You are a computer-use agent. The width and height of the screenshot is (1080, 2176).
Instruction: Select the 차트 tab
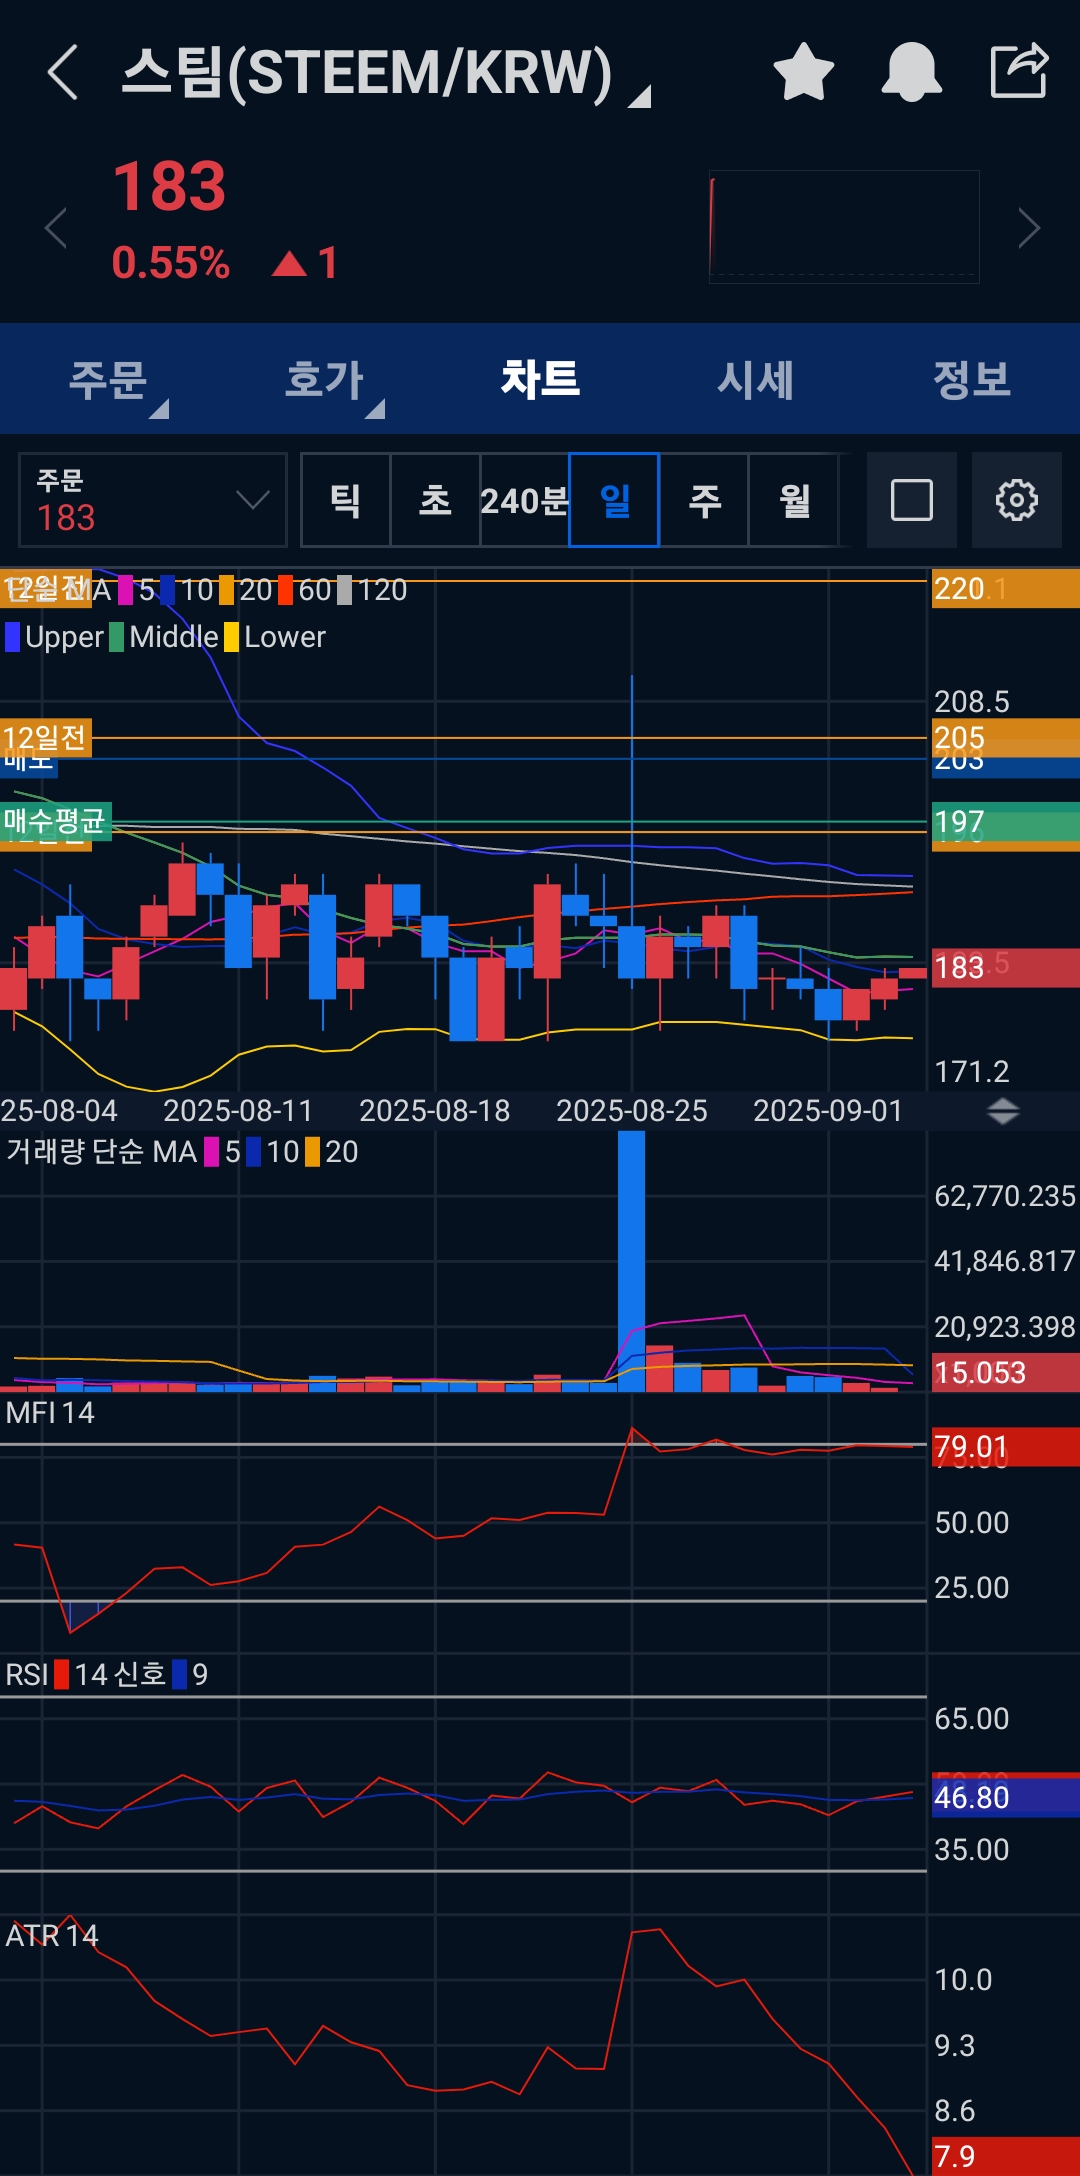[x=540, y=379]
